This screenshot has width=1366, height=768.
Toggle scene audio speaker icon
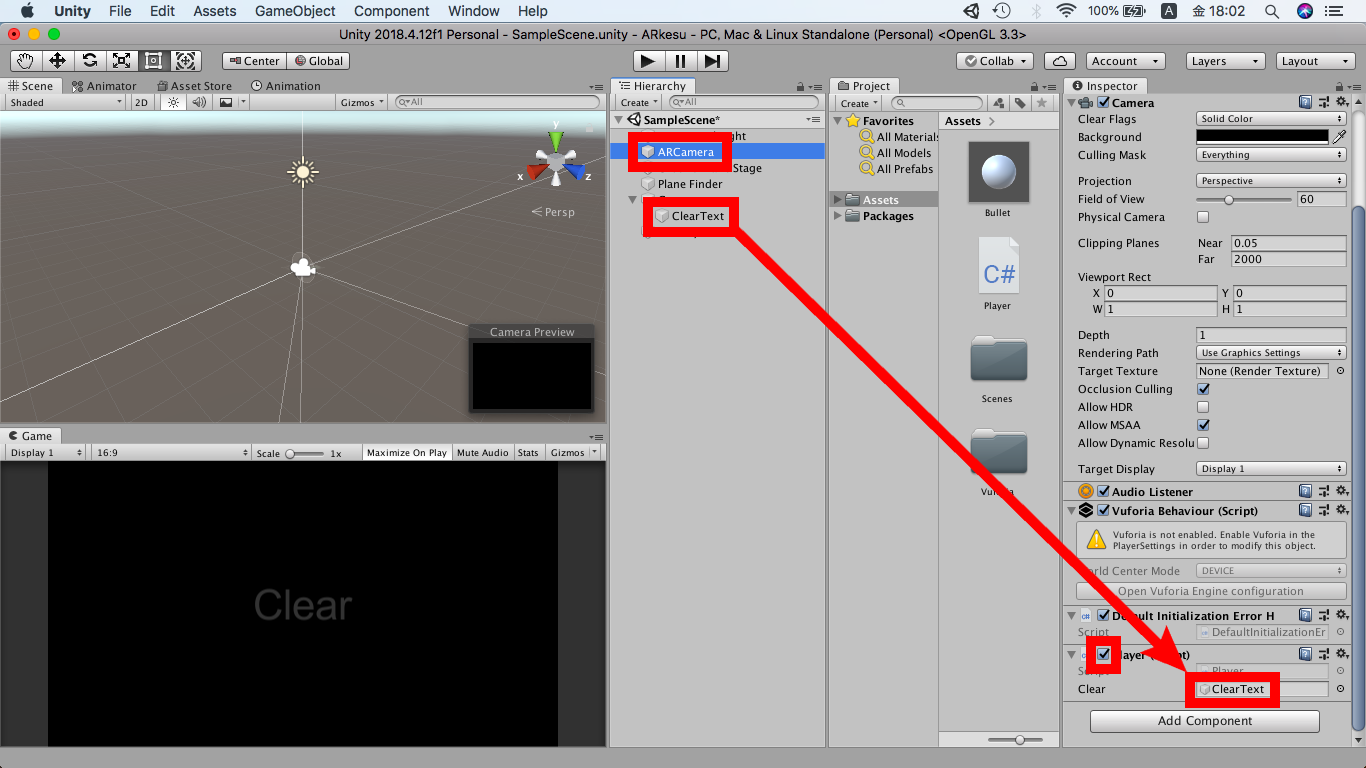point(198,102)
